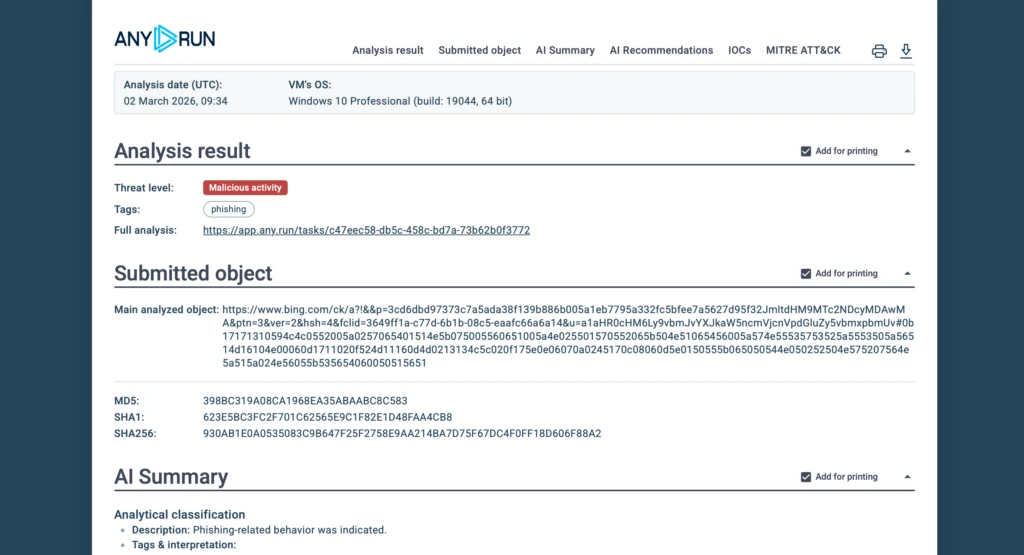Click the SHA1 label
1024x555 pixels.
point(129,417)
